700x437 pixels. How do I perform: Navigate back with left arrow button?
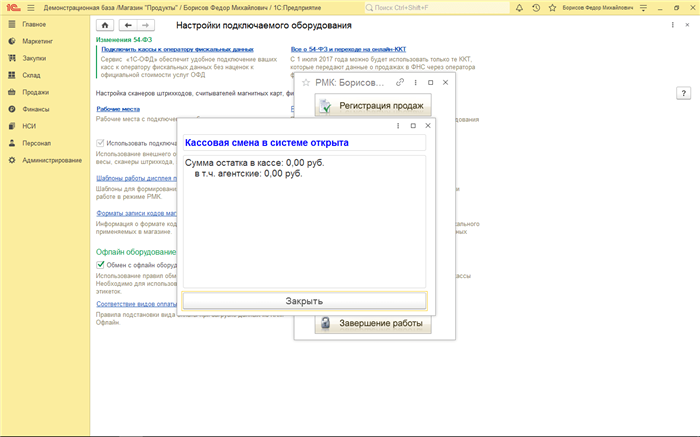pyautogui.click(x=128, y=25)
